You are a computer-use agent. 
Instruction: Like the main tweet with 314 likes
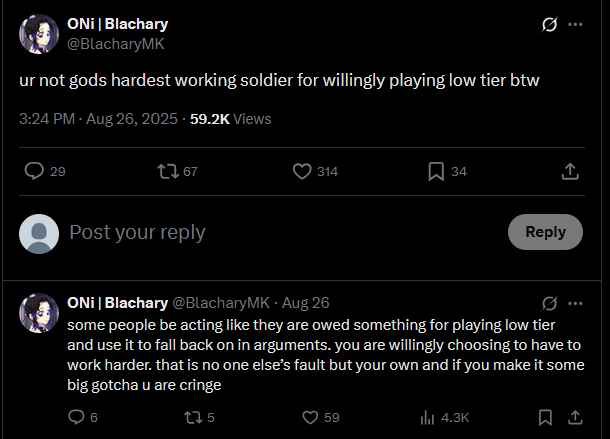point(303,172)
